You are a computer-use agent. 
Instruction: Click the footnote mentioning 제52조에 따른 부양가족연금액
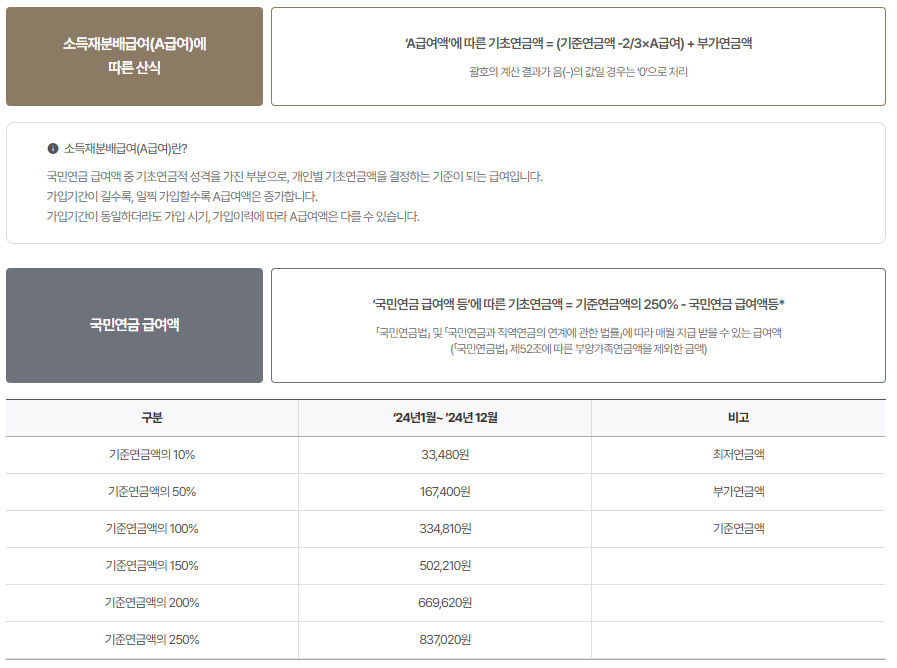(578, 349)
